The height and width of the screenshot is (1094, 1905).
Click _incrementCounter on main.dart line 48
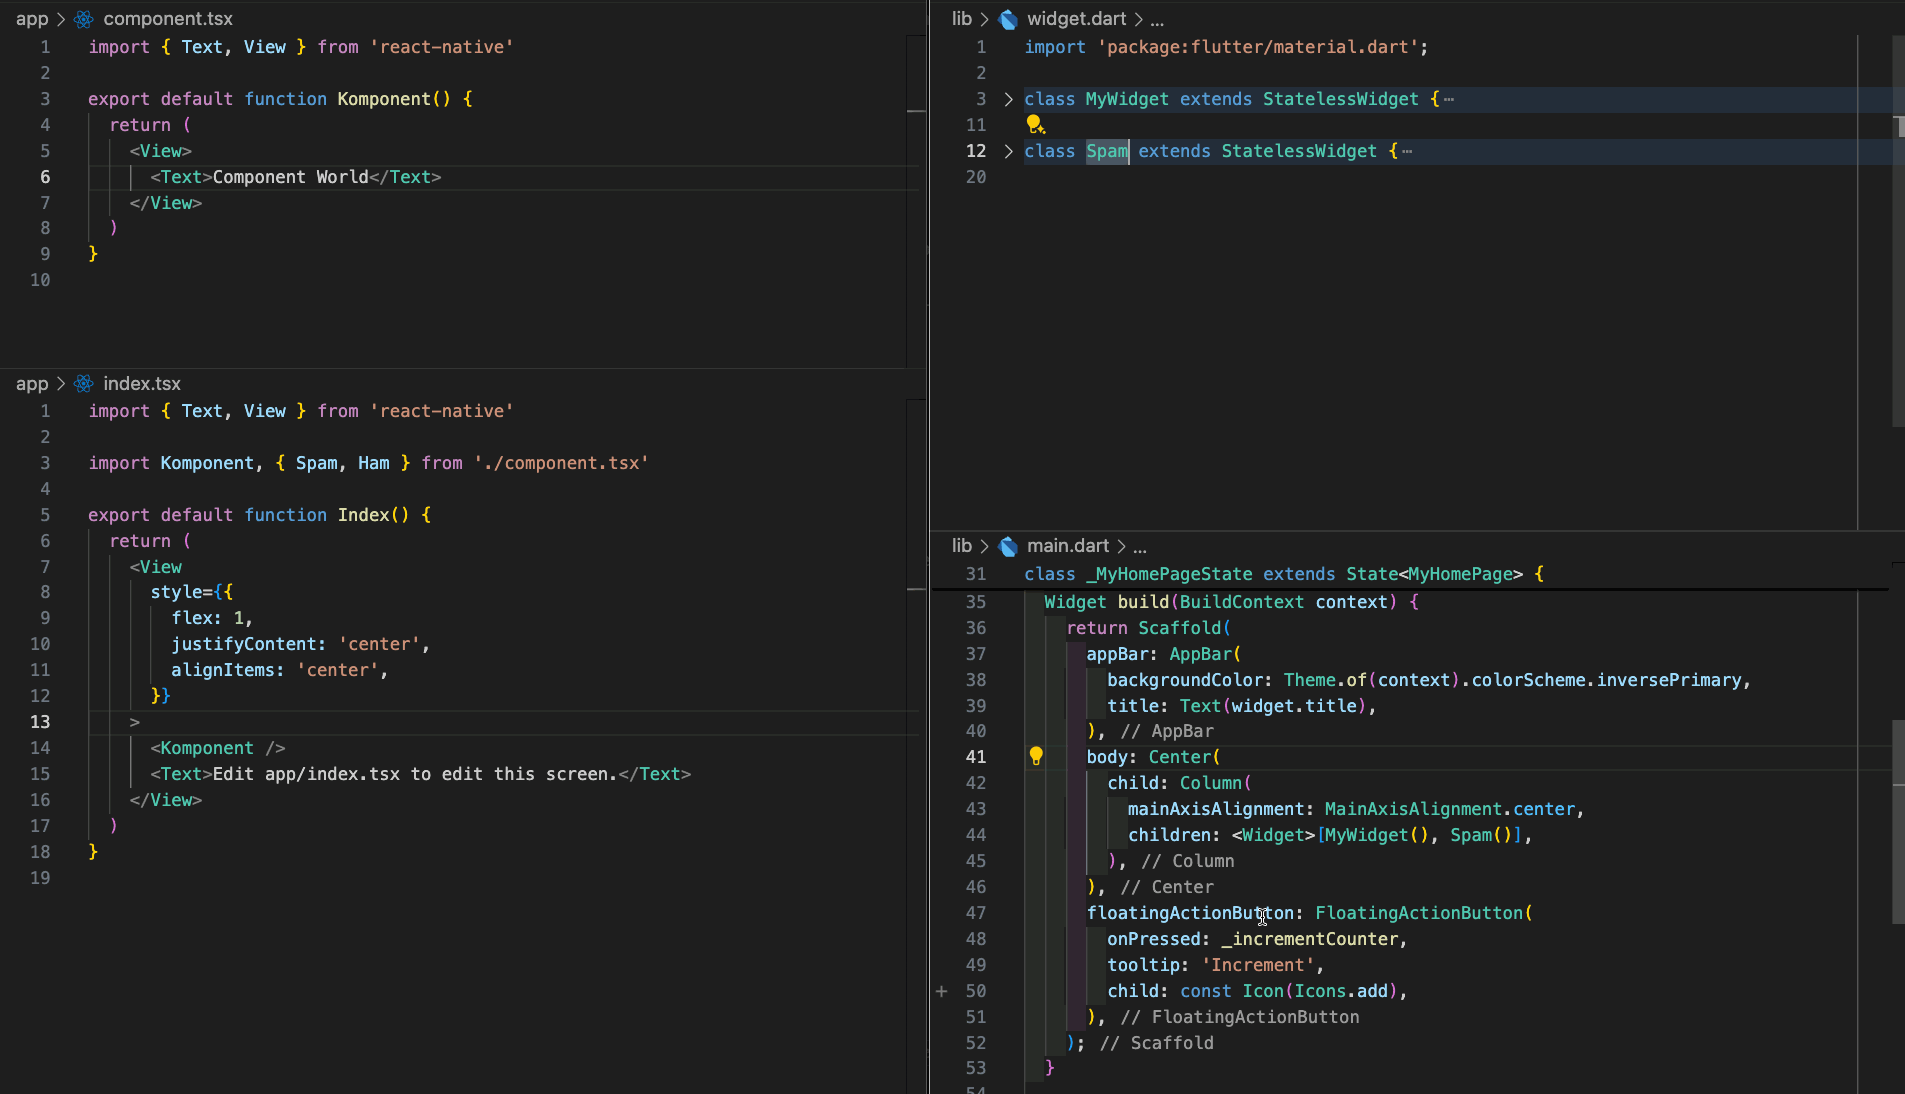pyautogui.click(x=1309, y=939)
